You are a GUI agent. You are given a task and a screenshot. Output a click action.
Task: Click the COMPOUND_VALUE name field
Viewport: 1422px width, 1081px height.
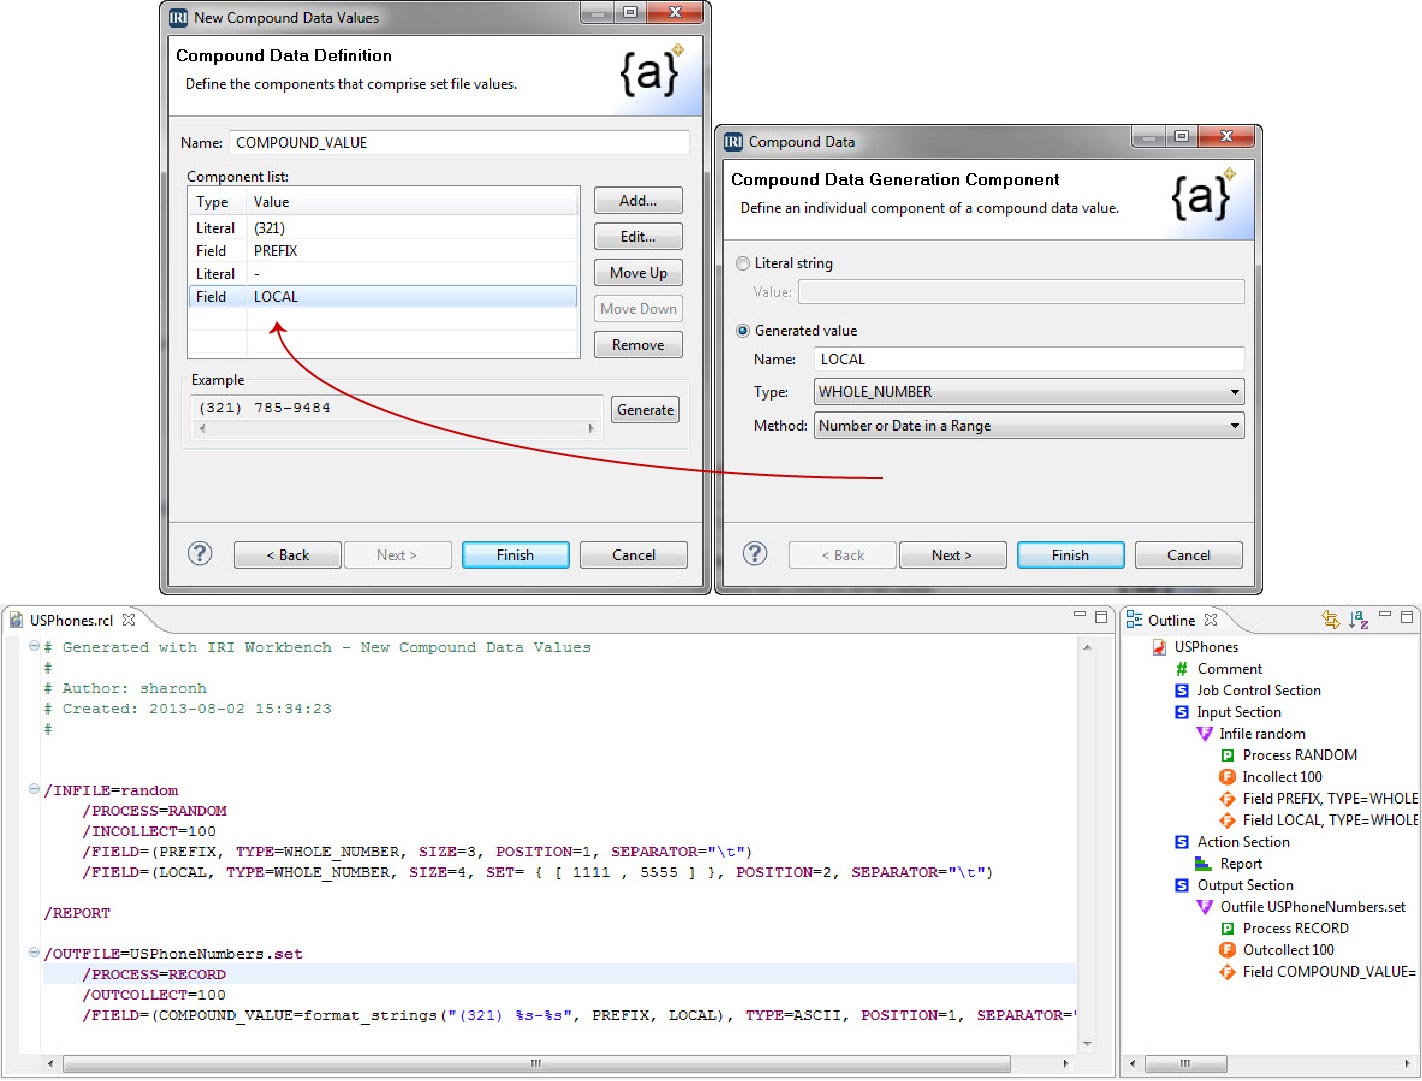coord(459,143)
